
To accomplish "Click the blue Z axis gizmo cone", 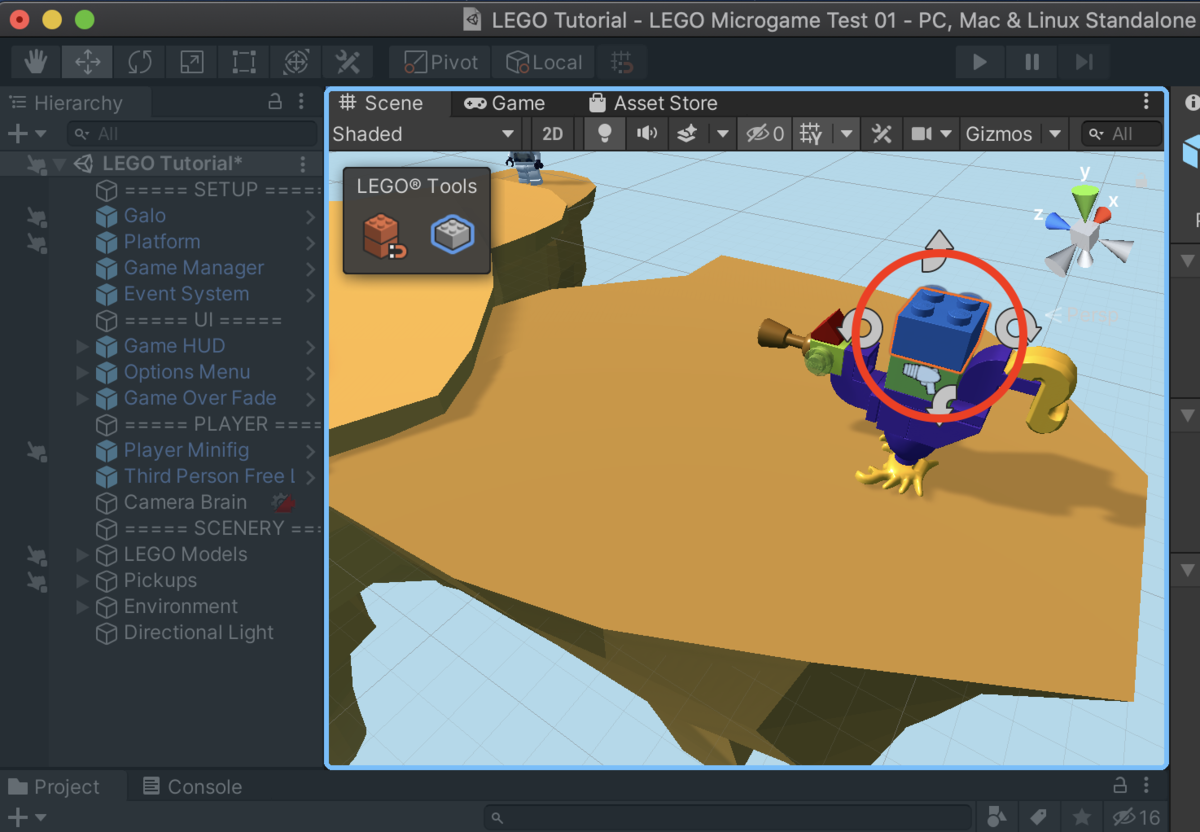I will click(1057, 221).
